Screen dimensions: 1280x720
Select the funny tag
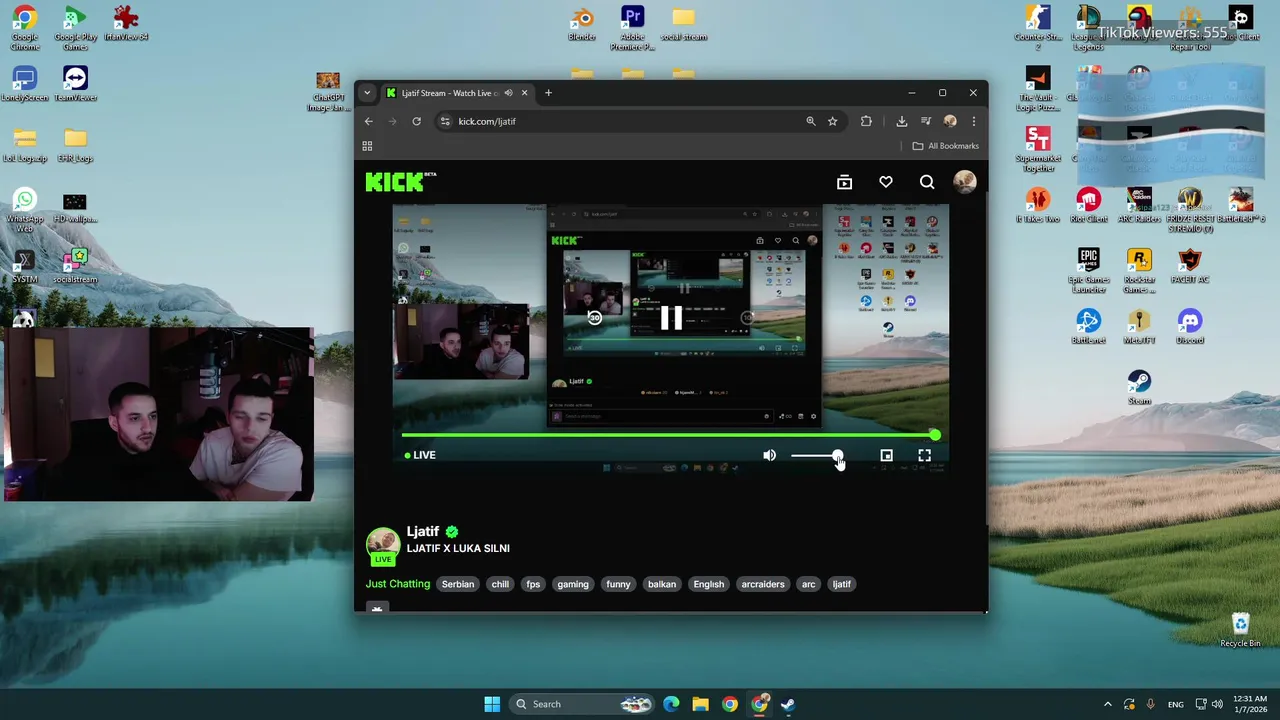click(x=618, y=584)
